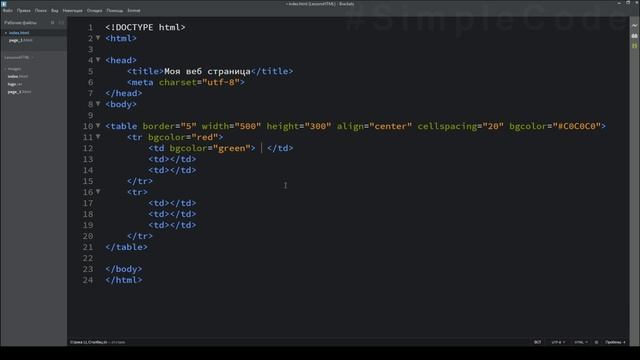The width and height of the screenshot is (640, 360).
Task: Open the Вид menu
Action: coord(55,11)
